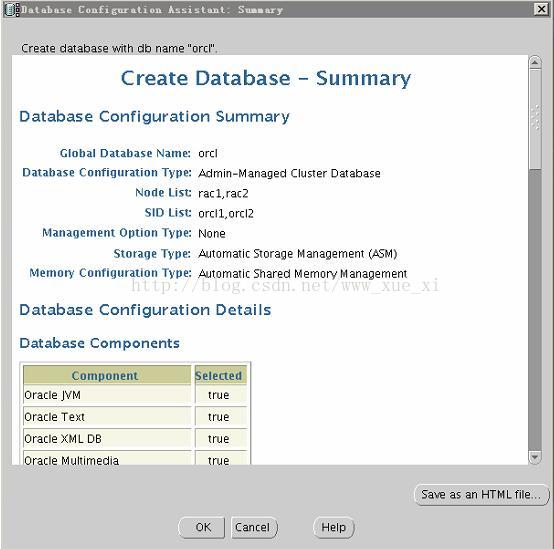This screenshot has width=554, height=549.
Task: Click the Node List label
Action: click(x=163, y=193)
